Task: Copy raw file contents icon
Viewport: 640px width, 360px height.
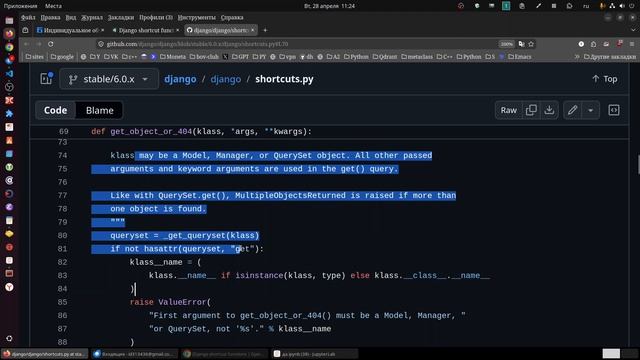Action: tap(531, 110)
